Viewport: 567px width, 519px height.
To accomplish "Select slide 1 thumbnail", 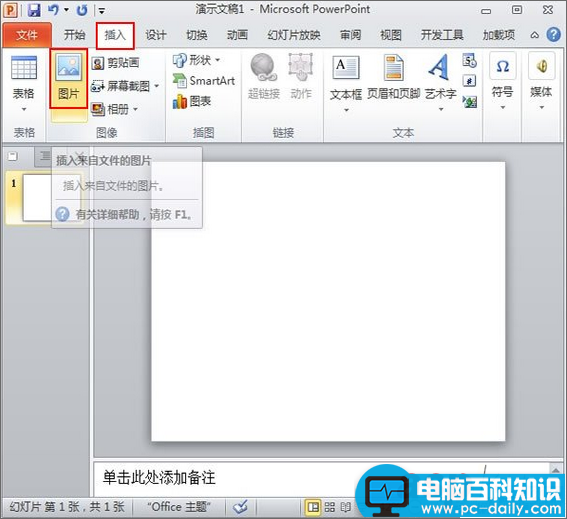I will point(43,198).
